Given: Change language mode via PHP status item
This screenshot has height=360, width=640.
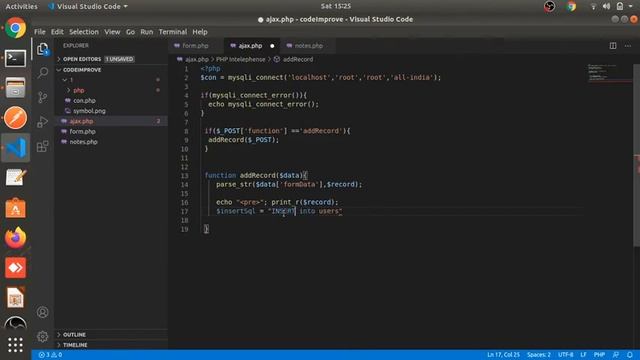Looking at the screenshot, I should [599, 355].
